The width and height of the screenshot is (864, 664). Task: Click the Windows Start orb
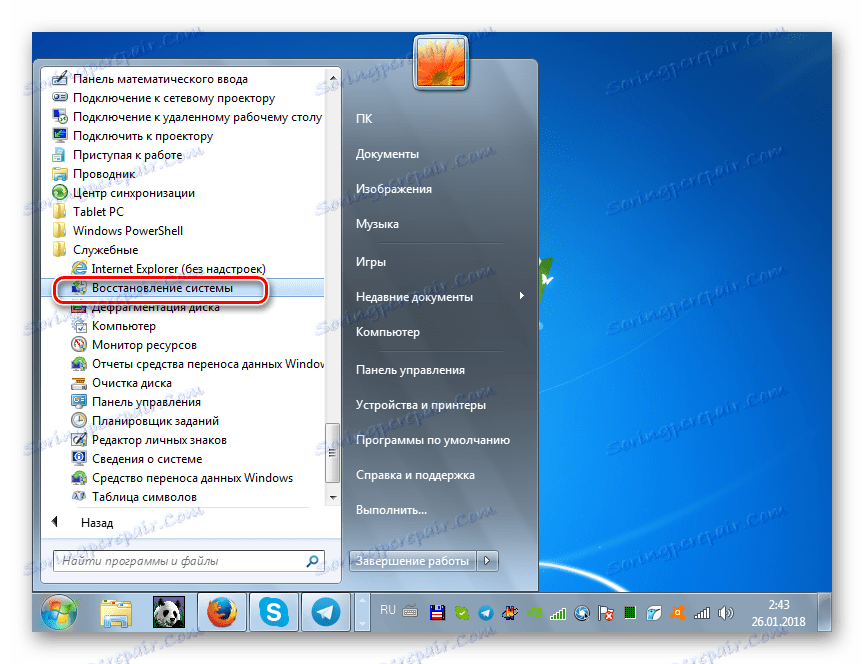pyautogui.click(x=59, y=613)
